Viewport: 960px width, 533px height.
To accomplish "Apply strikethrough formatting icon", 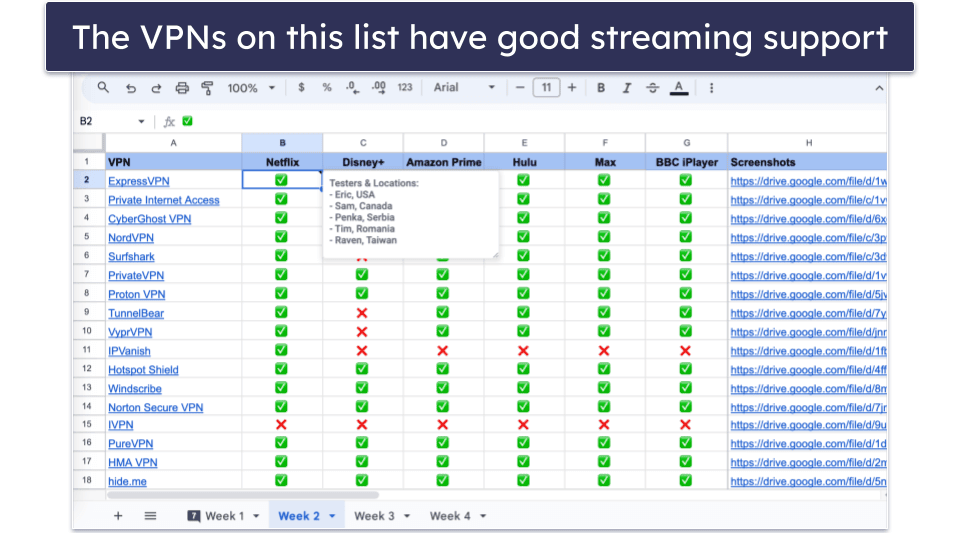I will [653, 88].
